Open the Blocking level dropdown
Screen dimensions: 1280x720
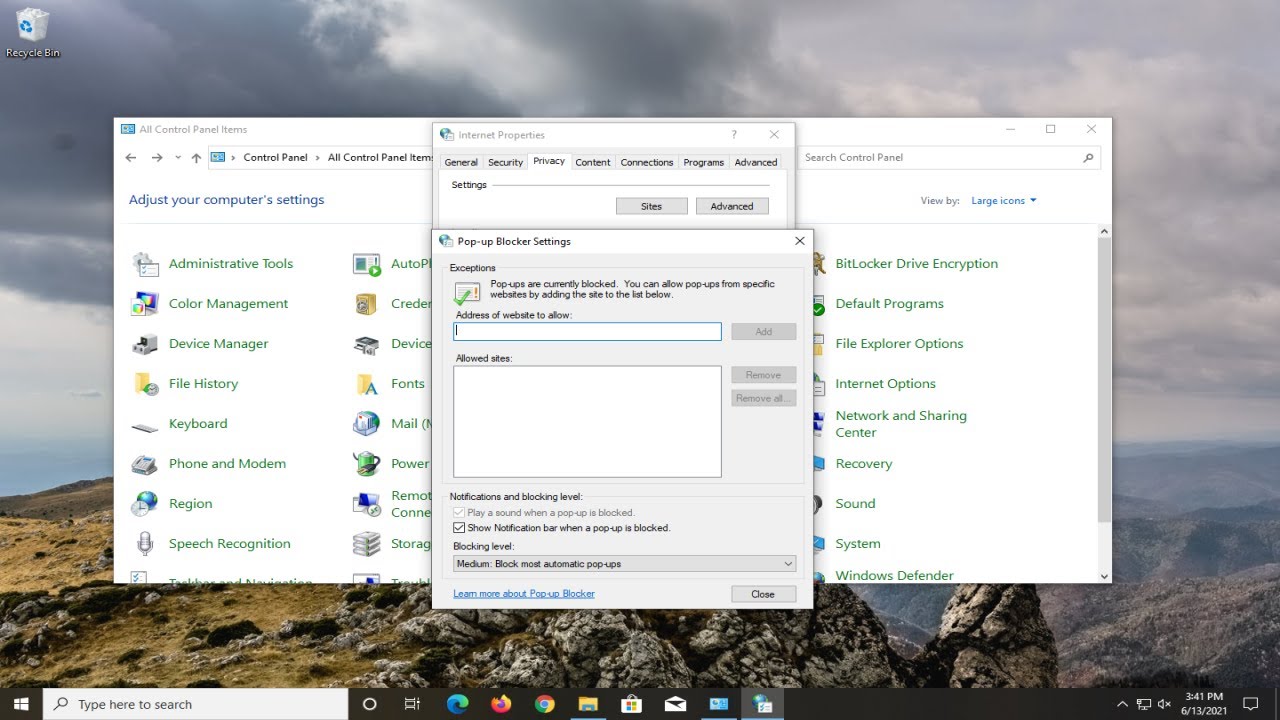[625, 564]
